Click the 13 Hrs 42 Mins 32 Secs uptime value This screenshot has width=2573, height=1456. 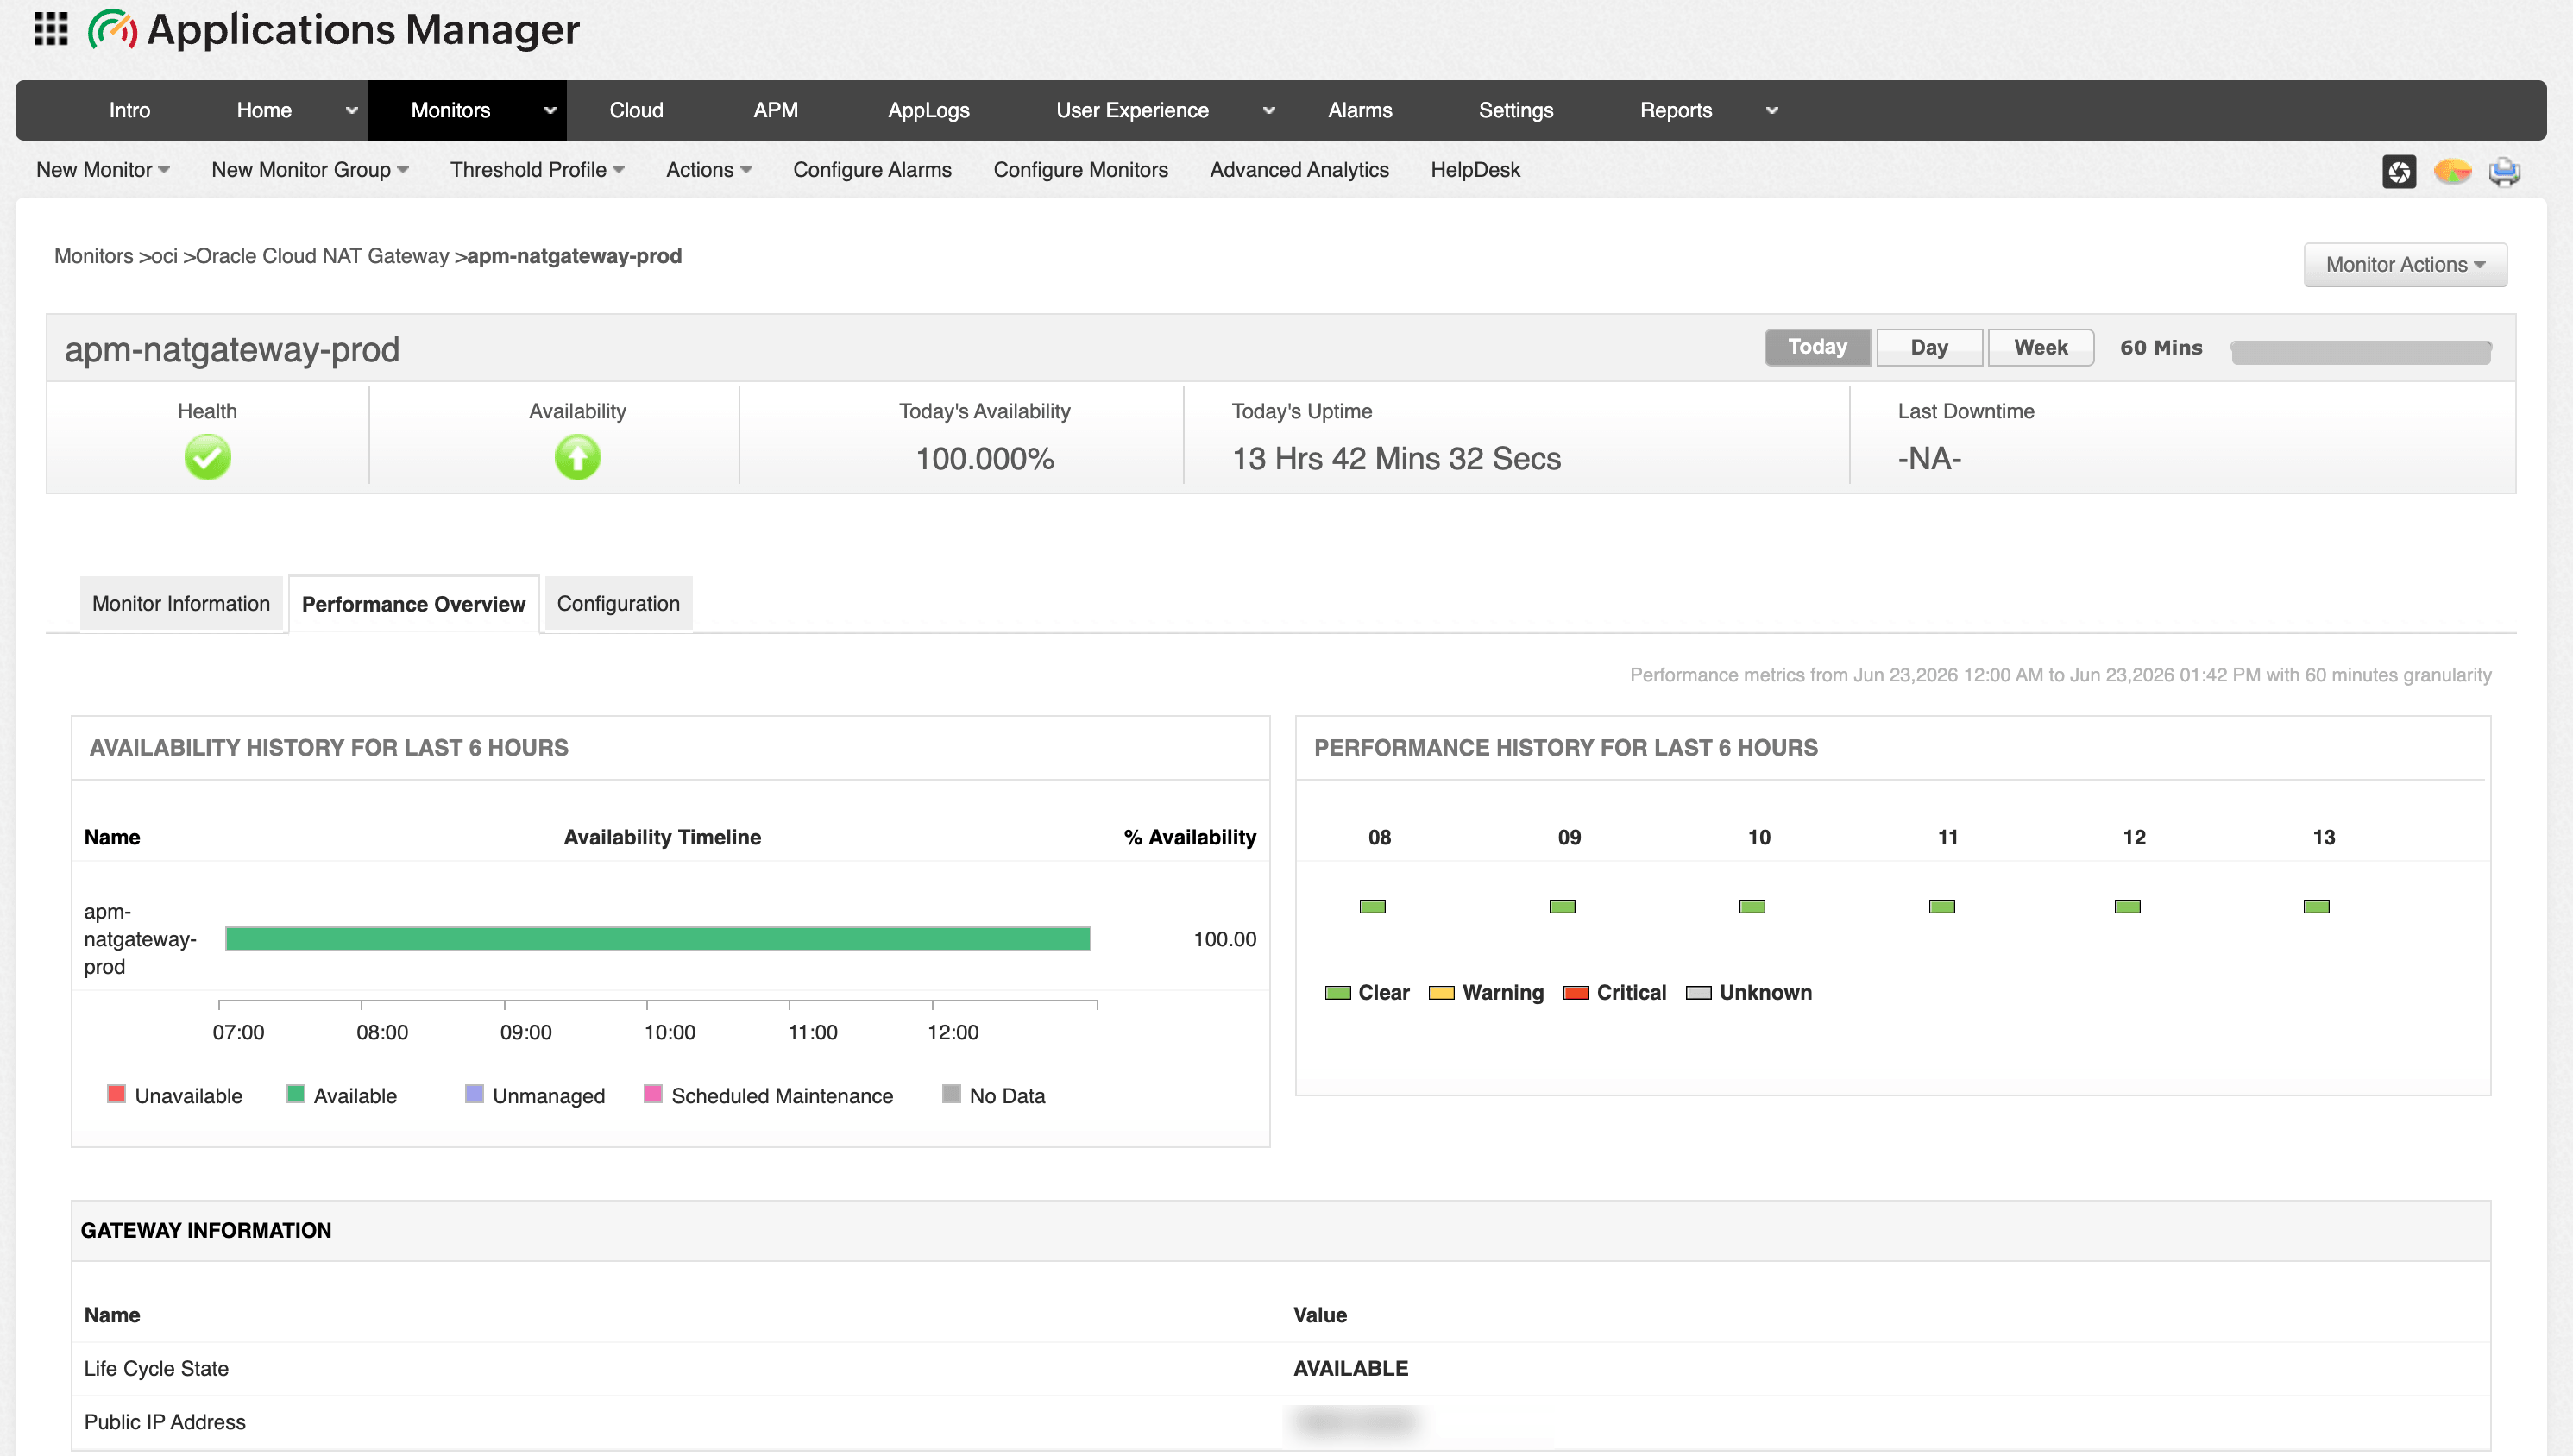(x=1395, y=458)
